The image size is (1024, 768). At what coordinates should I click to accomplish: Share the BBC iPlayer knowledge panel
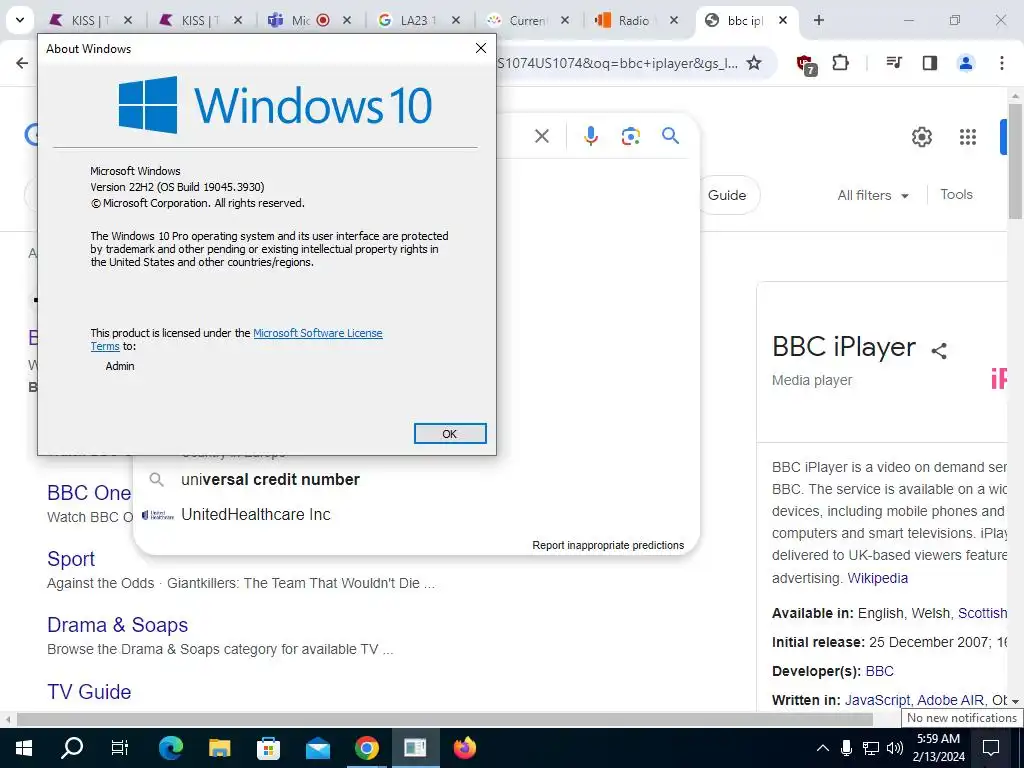(x=939, y=350)
